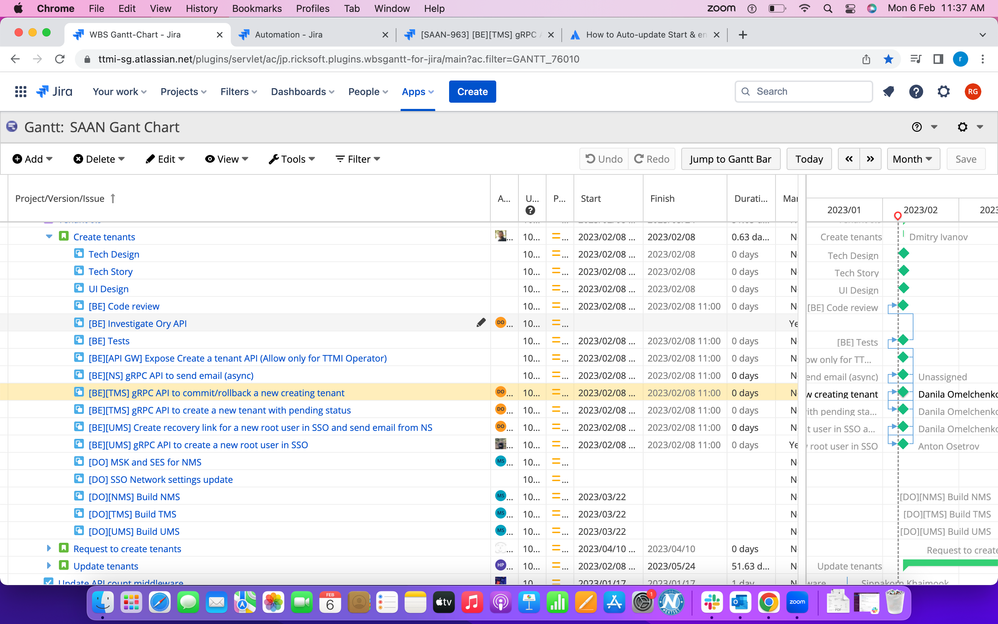Open the Apps menu in Jira navigation
This screenshot has width=998, height=624.
point(417,91)
